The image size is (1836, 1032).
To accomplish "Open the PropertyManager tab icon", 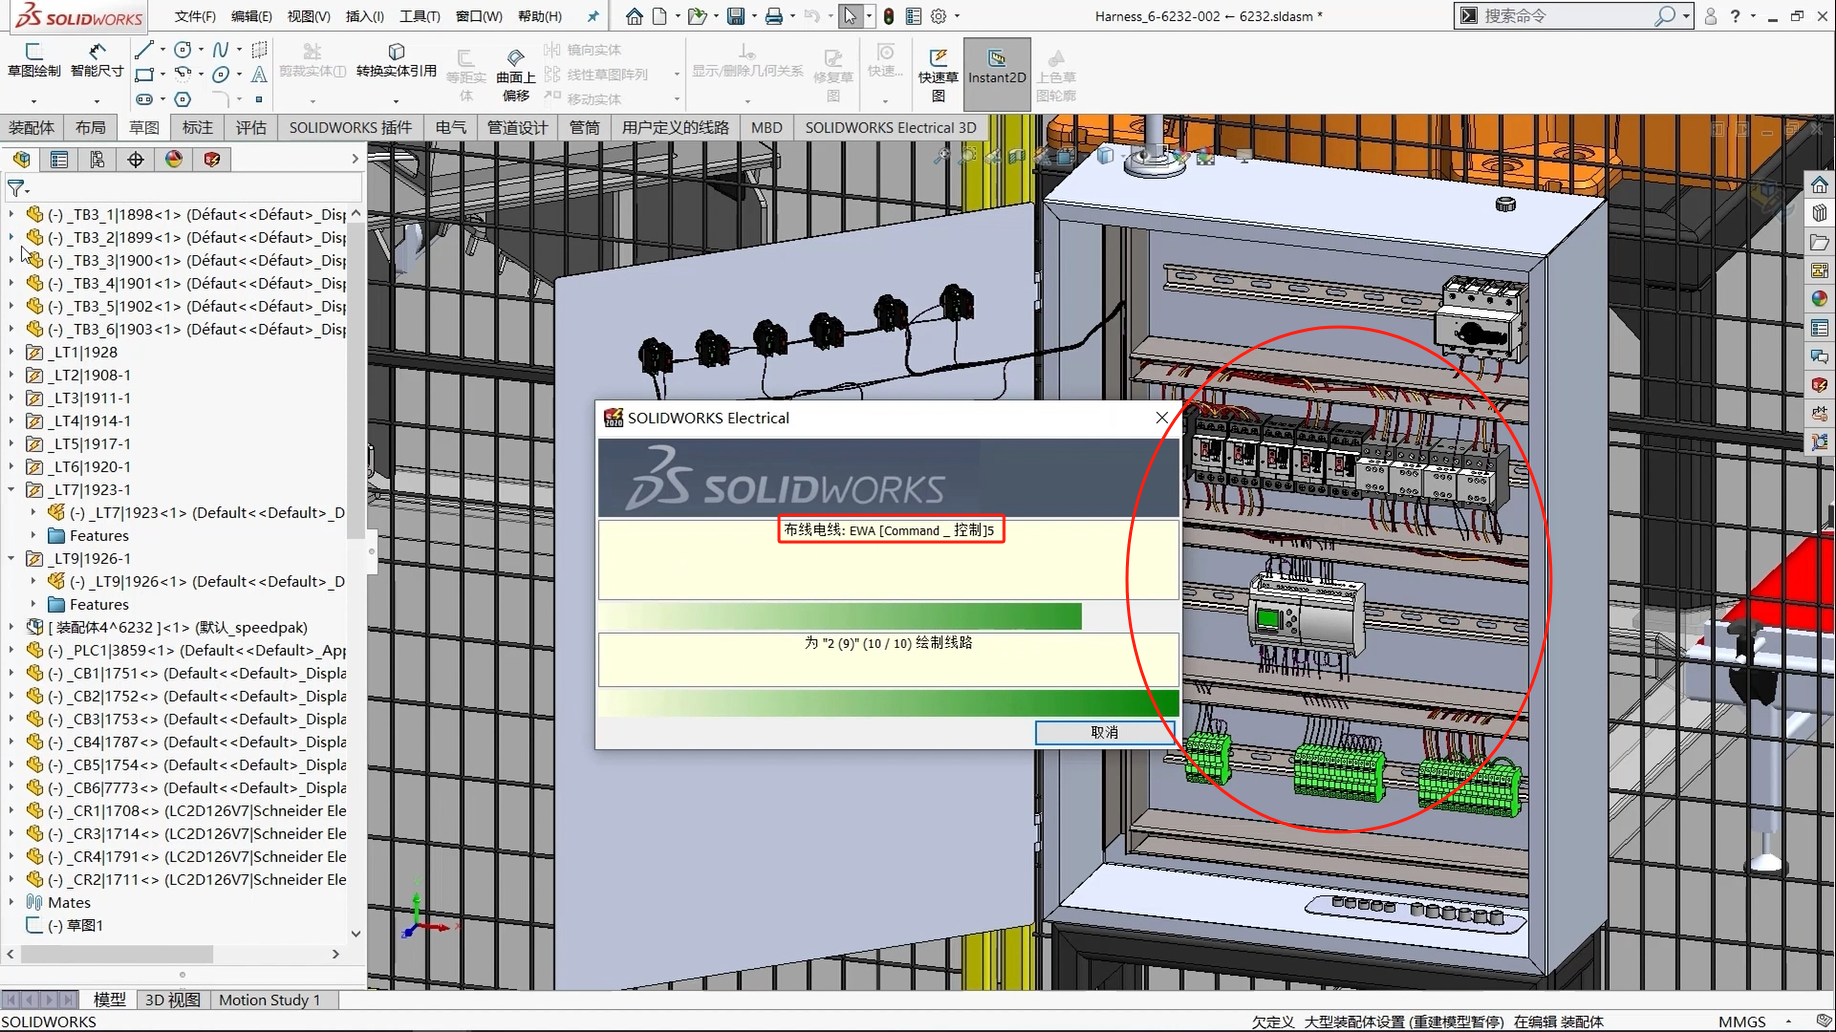I will coord(59,160).
